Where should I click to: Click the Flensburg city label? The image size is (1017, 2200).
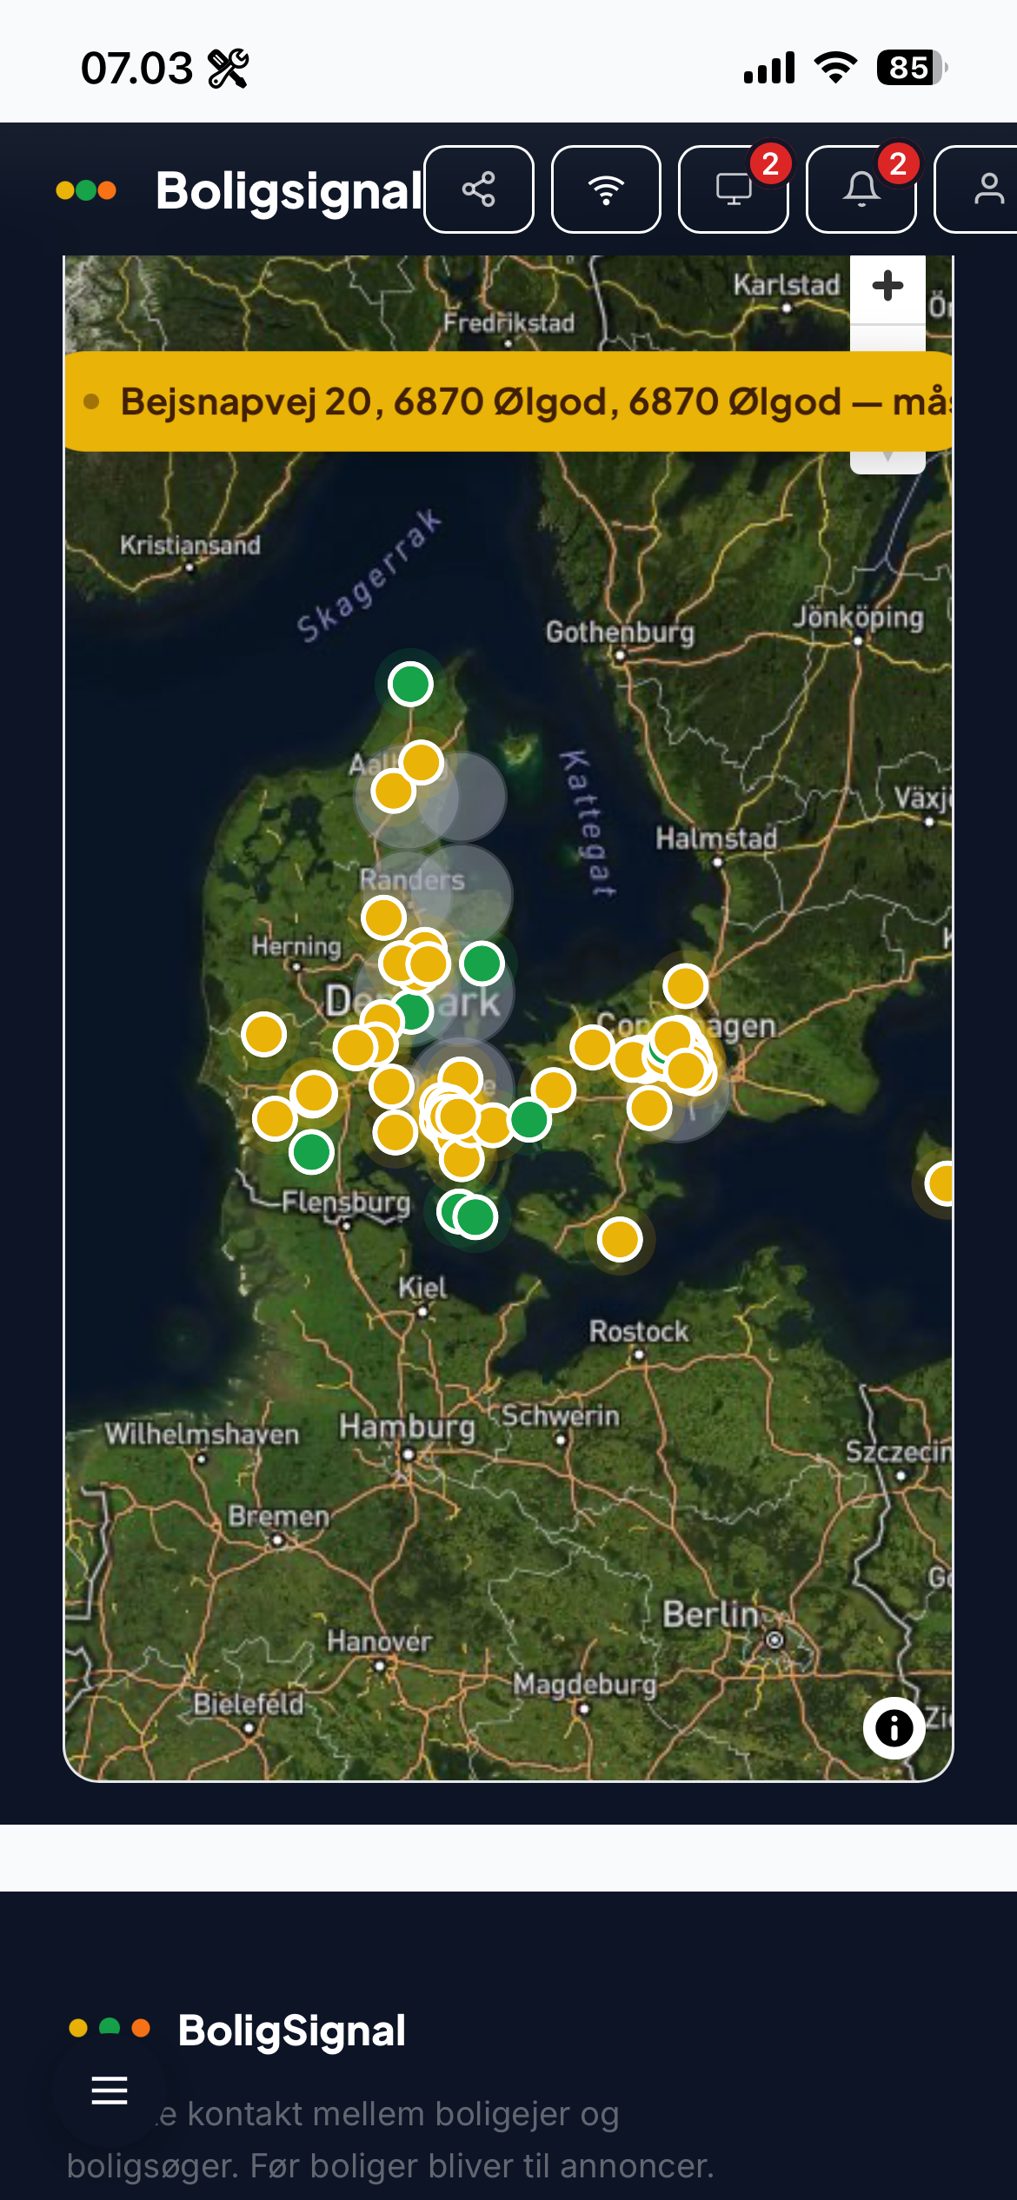pyautogui.click(x=346, y=1201)
